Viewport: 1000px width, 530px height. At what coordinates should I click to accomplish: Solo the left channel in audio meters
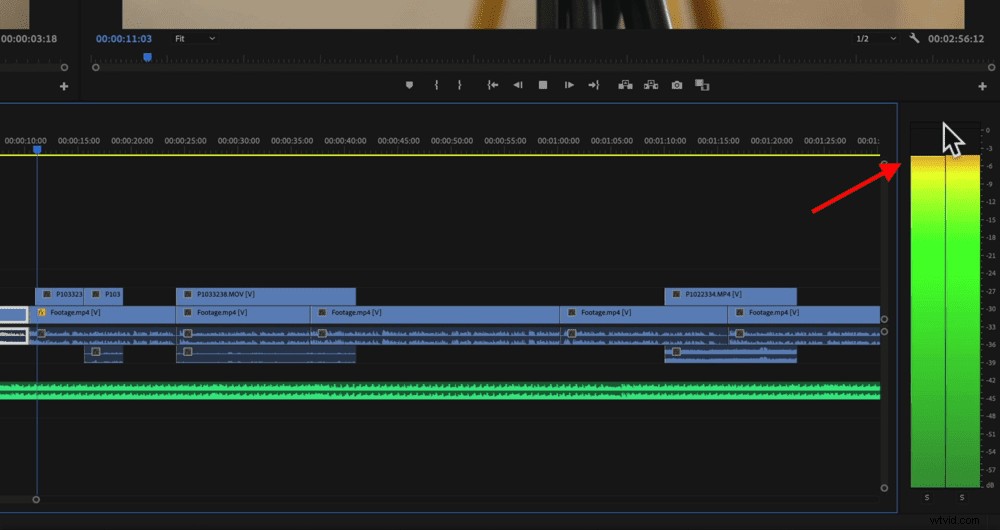coord(927,497)
